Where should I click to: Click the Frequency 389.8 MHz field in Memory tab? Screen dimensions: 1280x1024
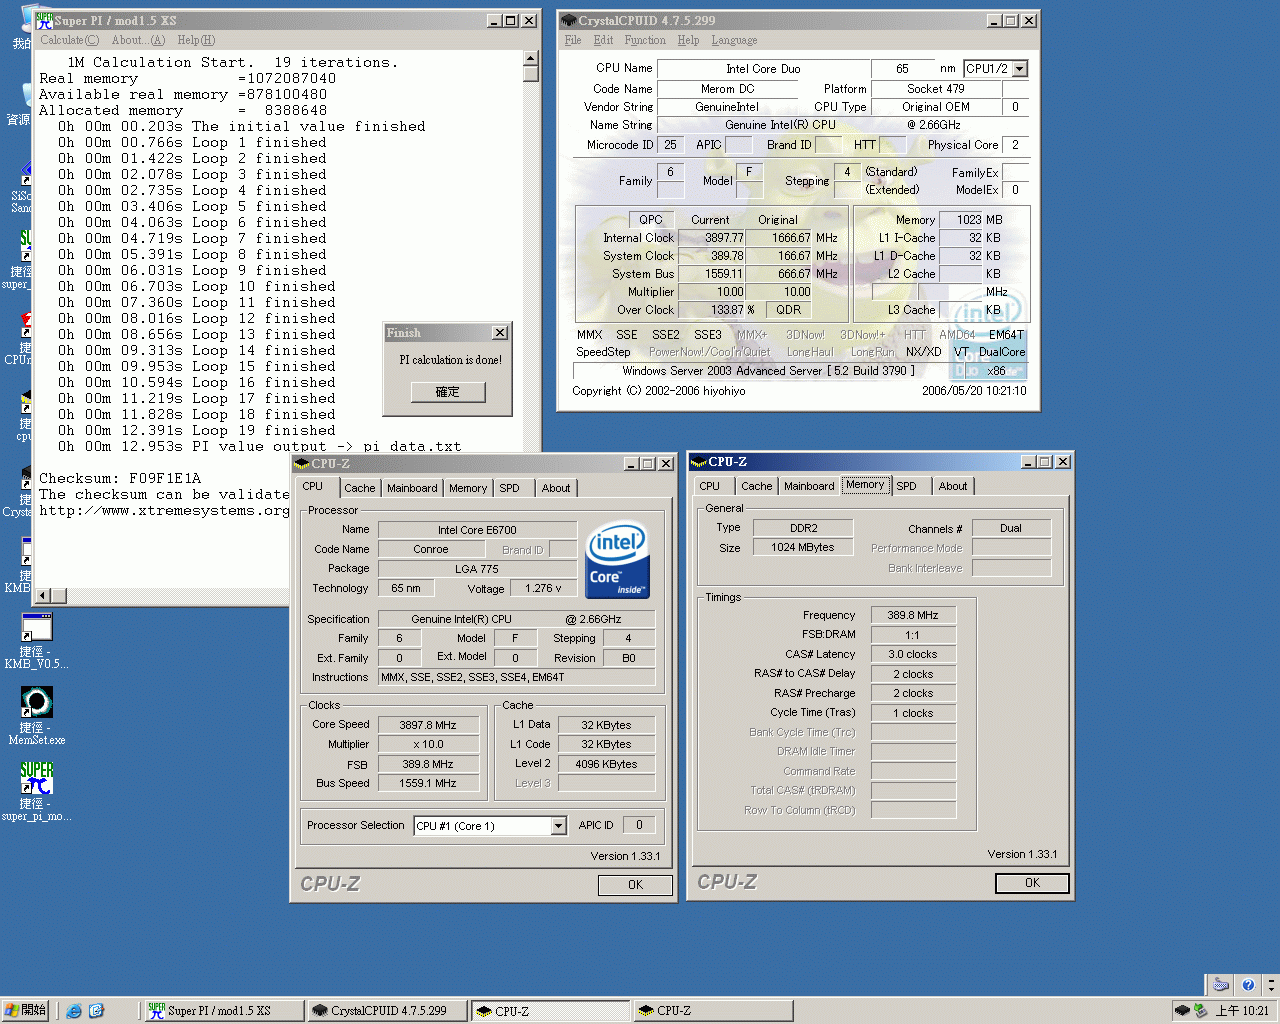(913, 615)
